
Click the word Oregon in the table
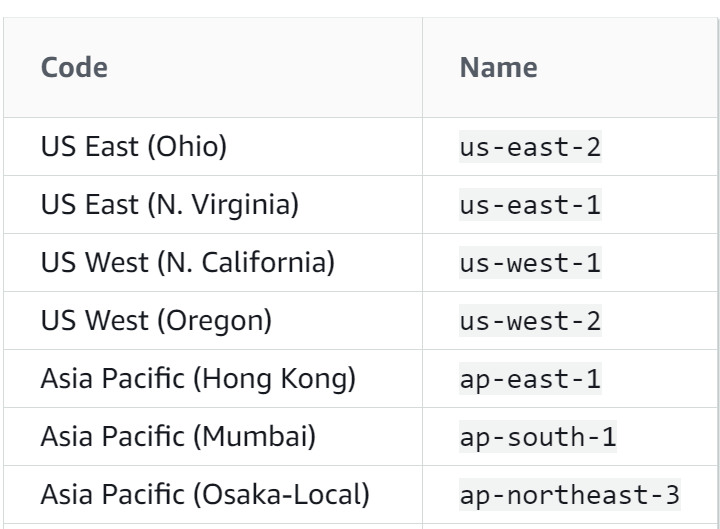(x=215, y=321)
